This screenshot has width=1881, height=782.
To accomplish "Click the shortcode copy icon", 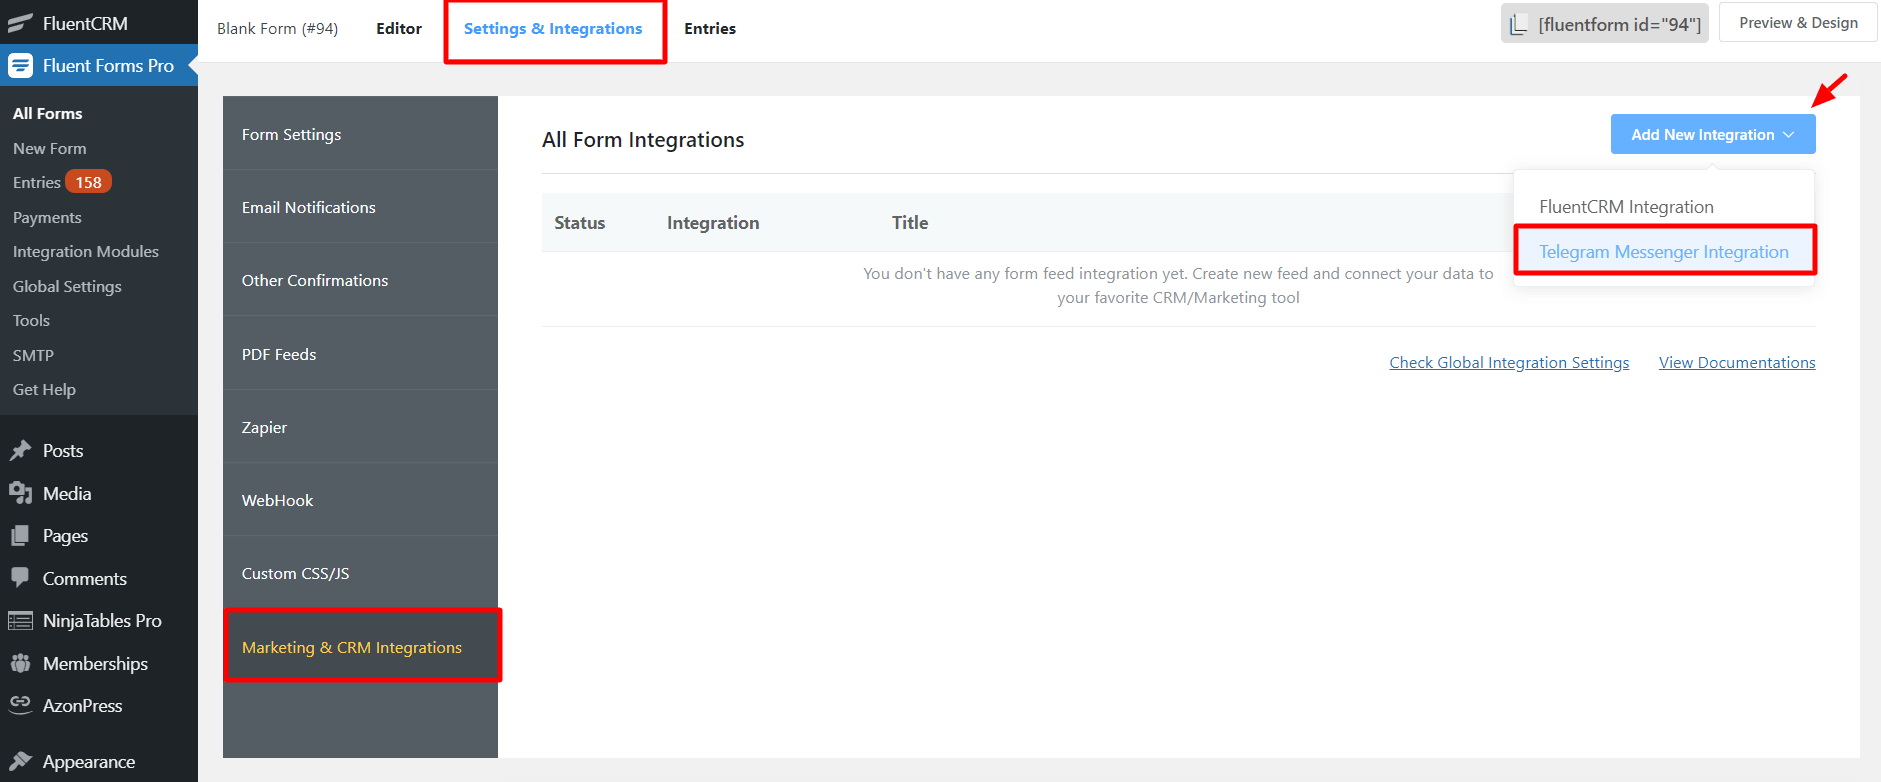I will point(1518,25).
